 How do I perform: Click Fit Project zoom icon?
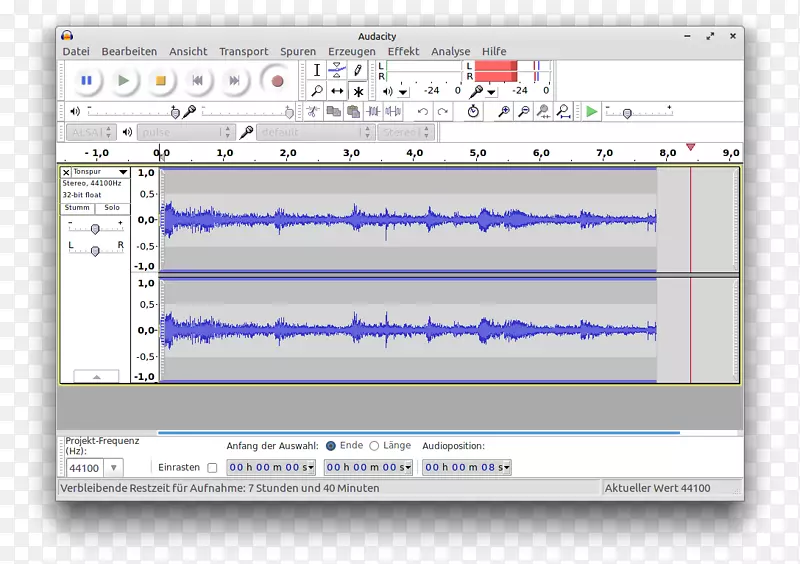[563, 111]
